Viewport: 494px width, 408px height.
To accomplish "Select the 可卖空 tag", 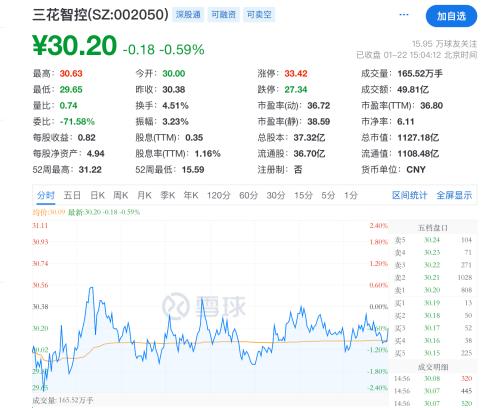I will click(259, 15).
